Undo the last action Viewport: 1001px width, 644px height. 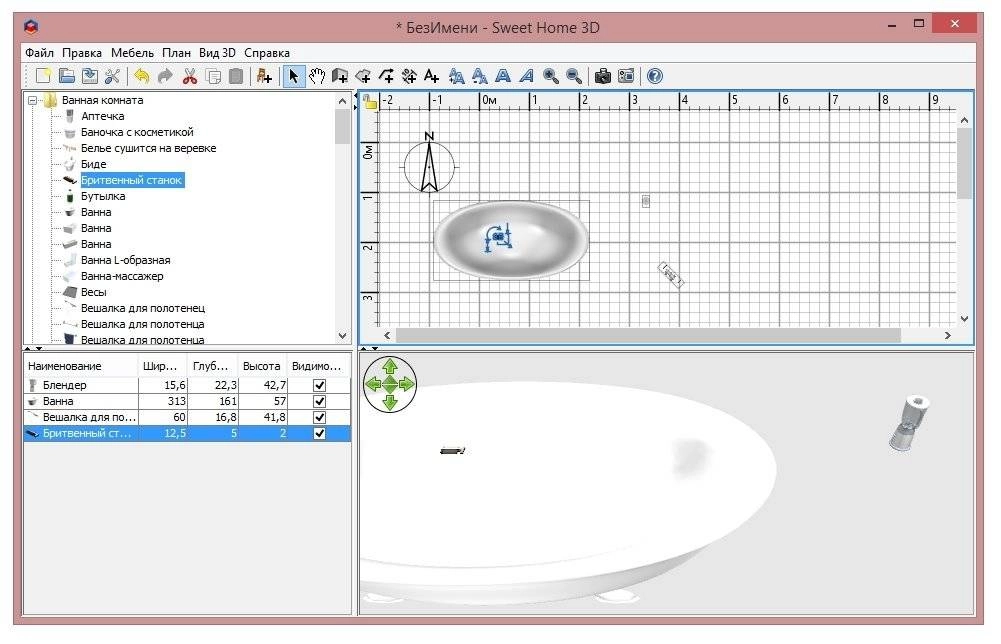click(x=142, y=76)
